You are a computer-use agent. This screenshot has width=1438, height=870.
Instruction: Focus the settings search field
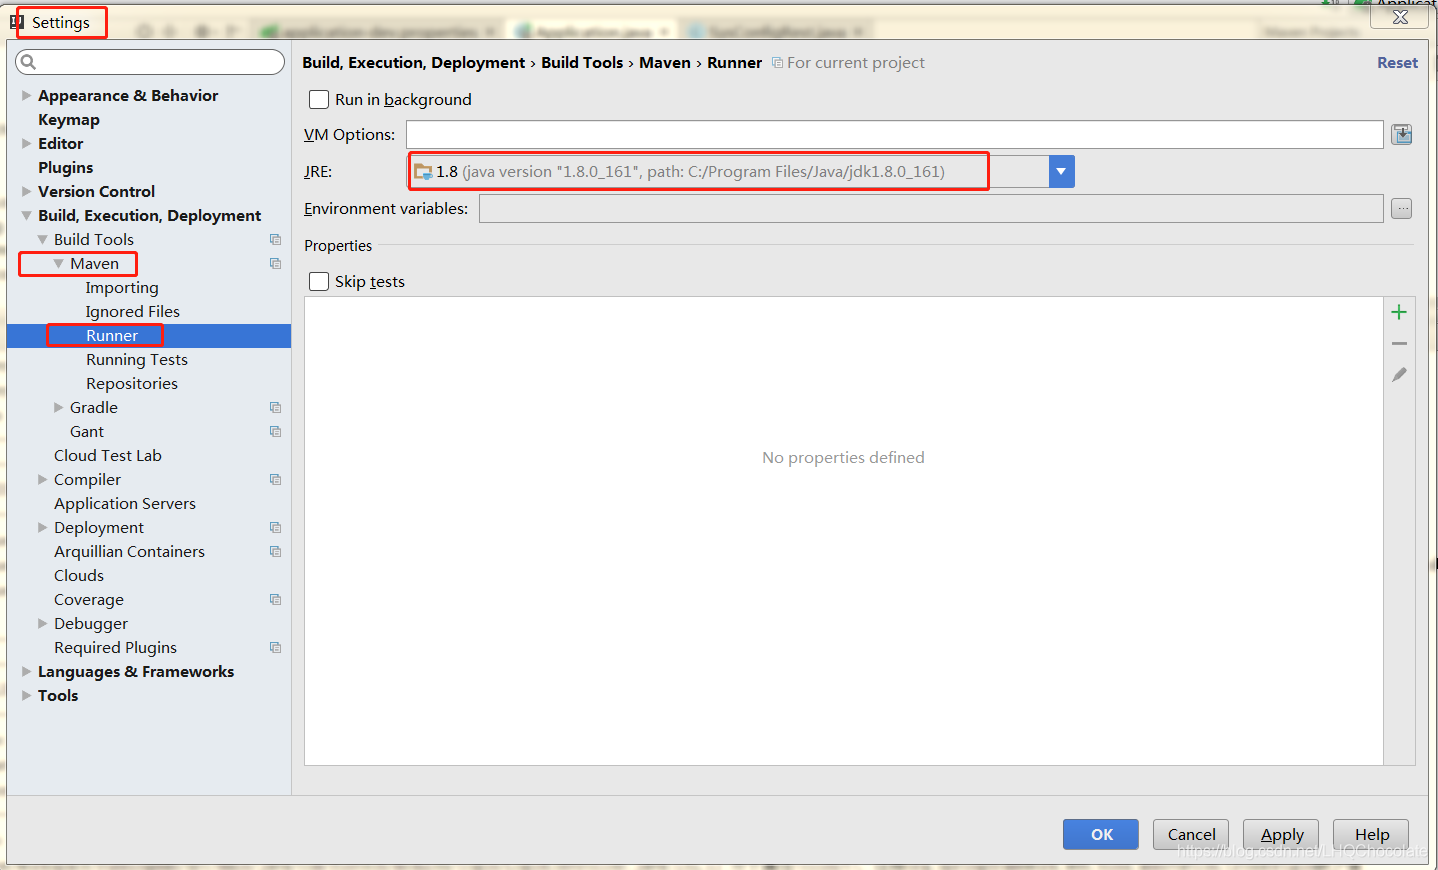[150, 62]
